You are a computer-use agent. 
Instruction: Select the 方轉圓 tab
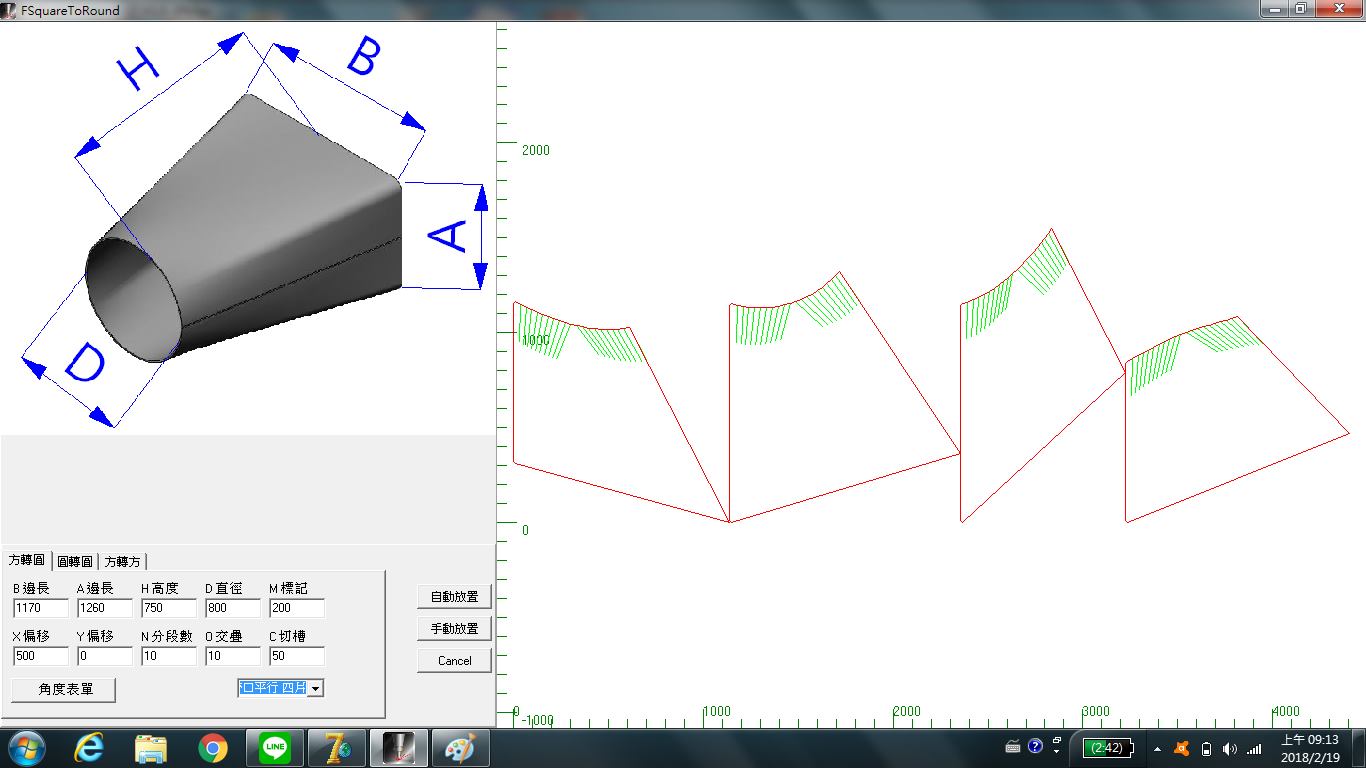[26, 560]
